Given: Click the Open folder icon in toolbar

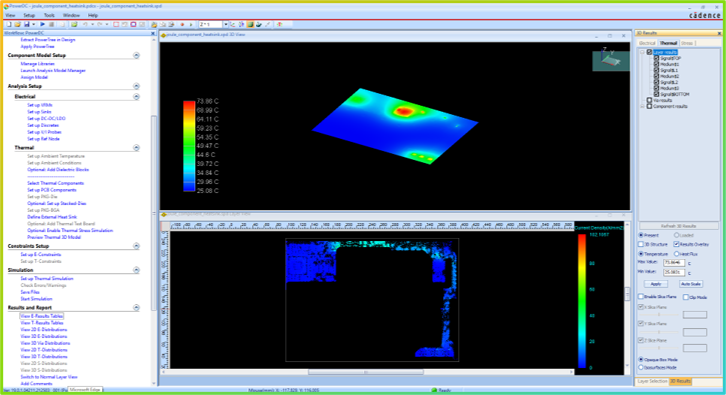Looking at the screenshot, I should pos(17,24).
